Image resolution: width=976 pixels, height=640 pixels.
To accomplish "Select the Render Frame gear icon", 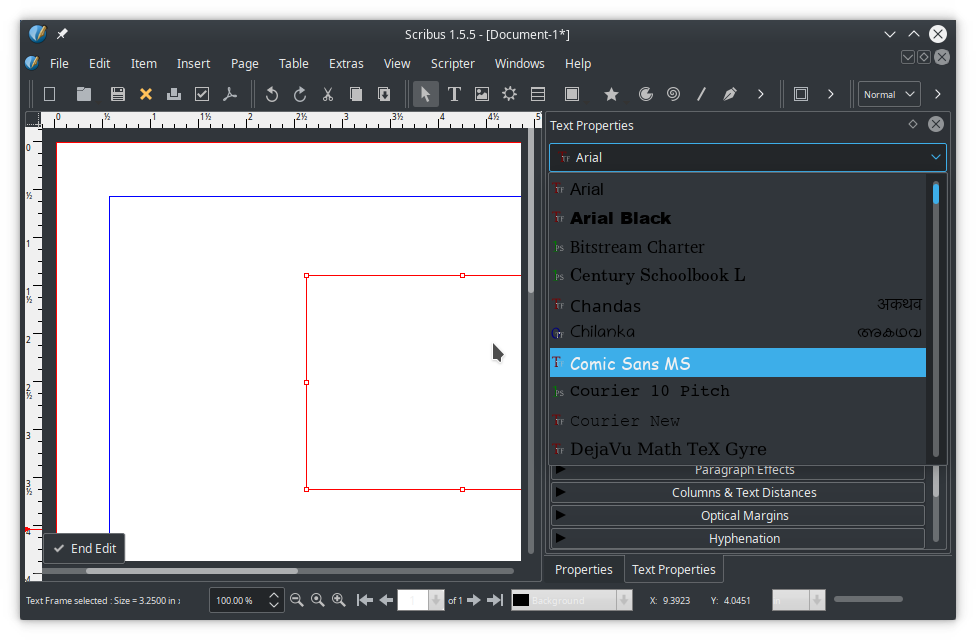I will tap(510, 94).
